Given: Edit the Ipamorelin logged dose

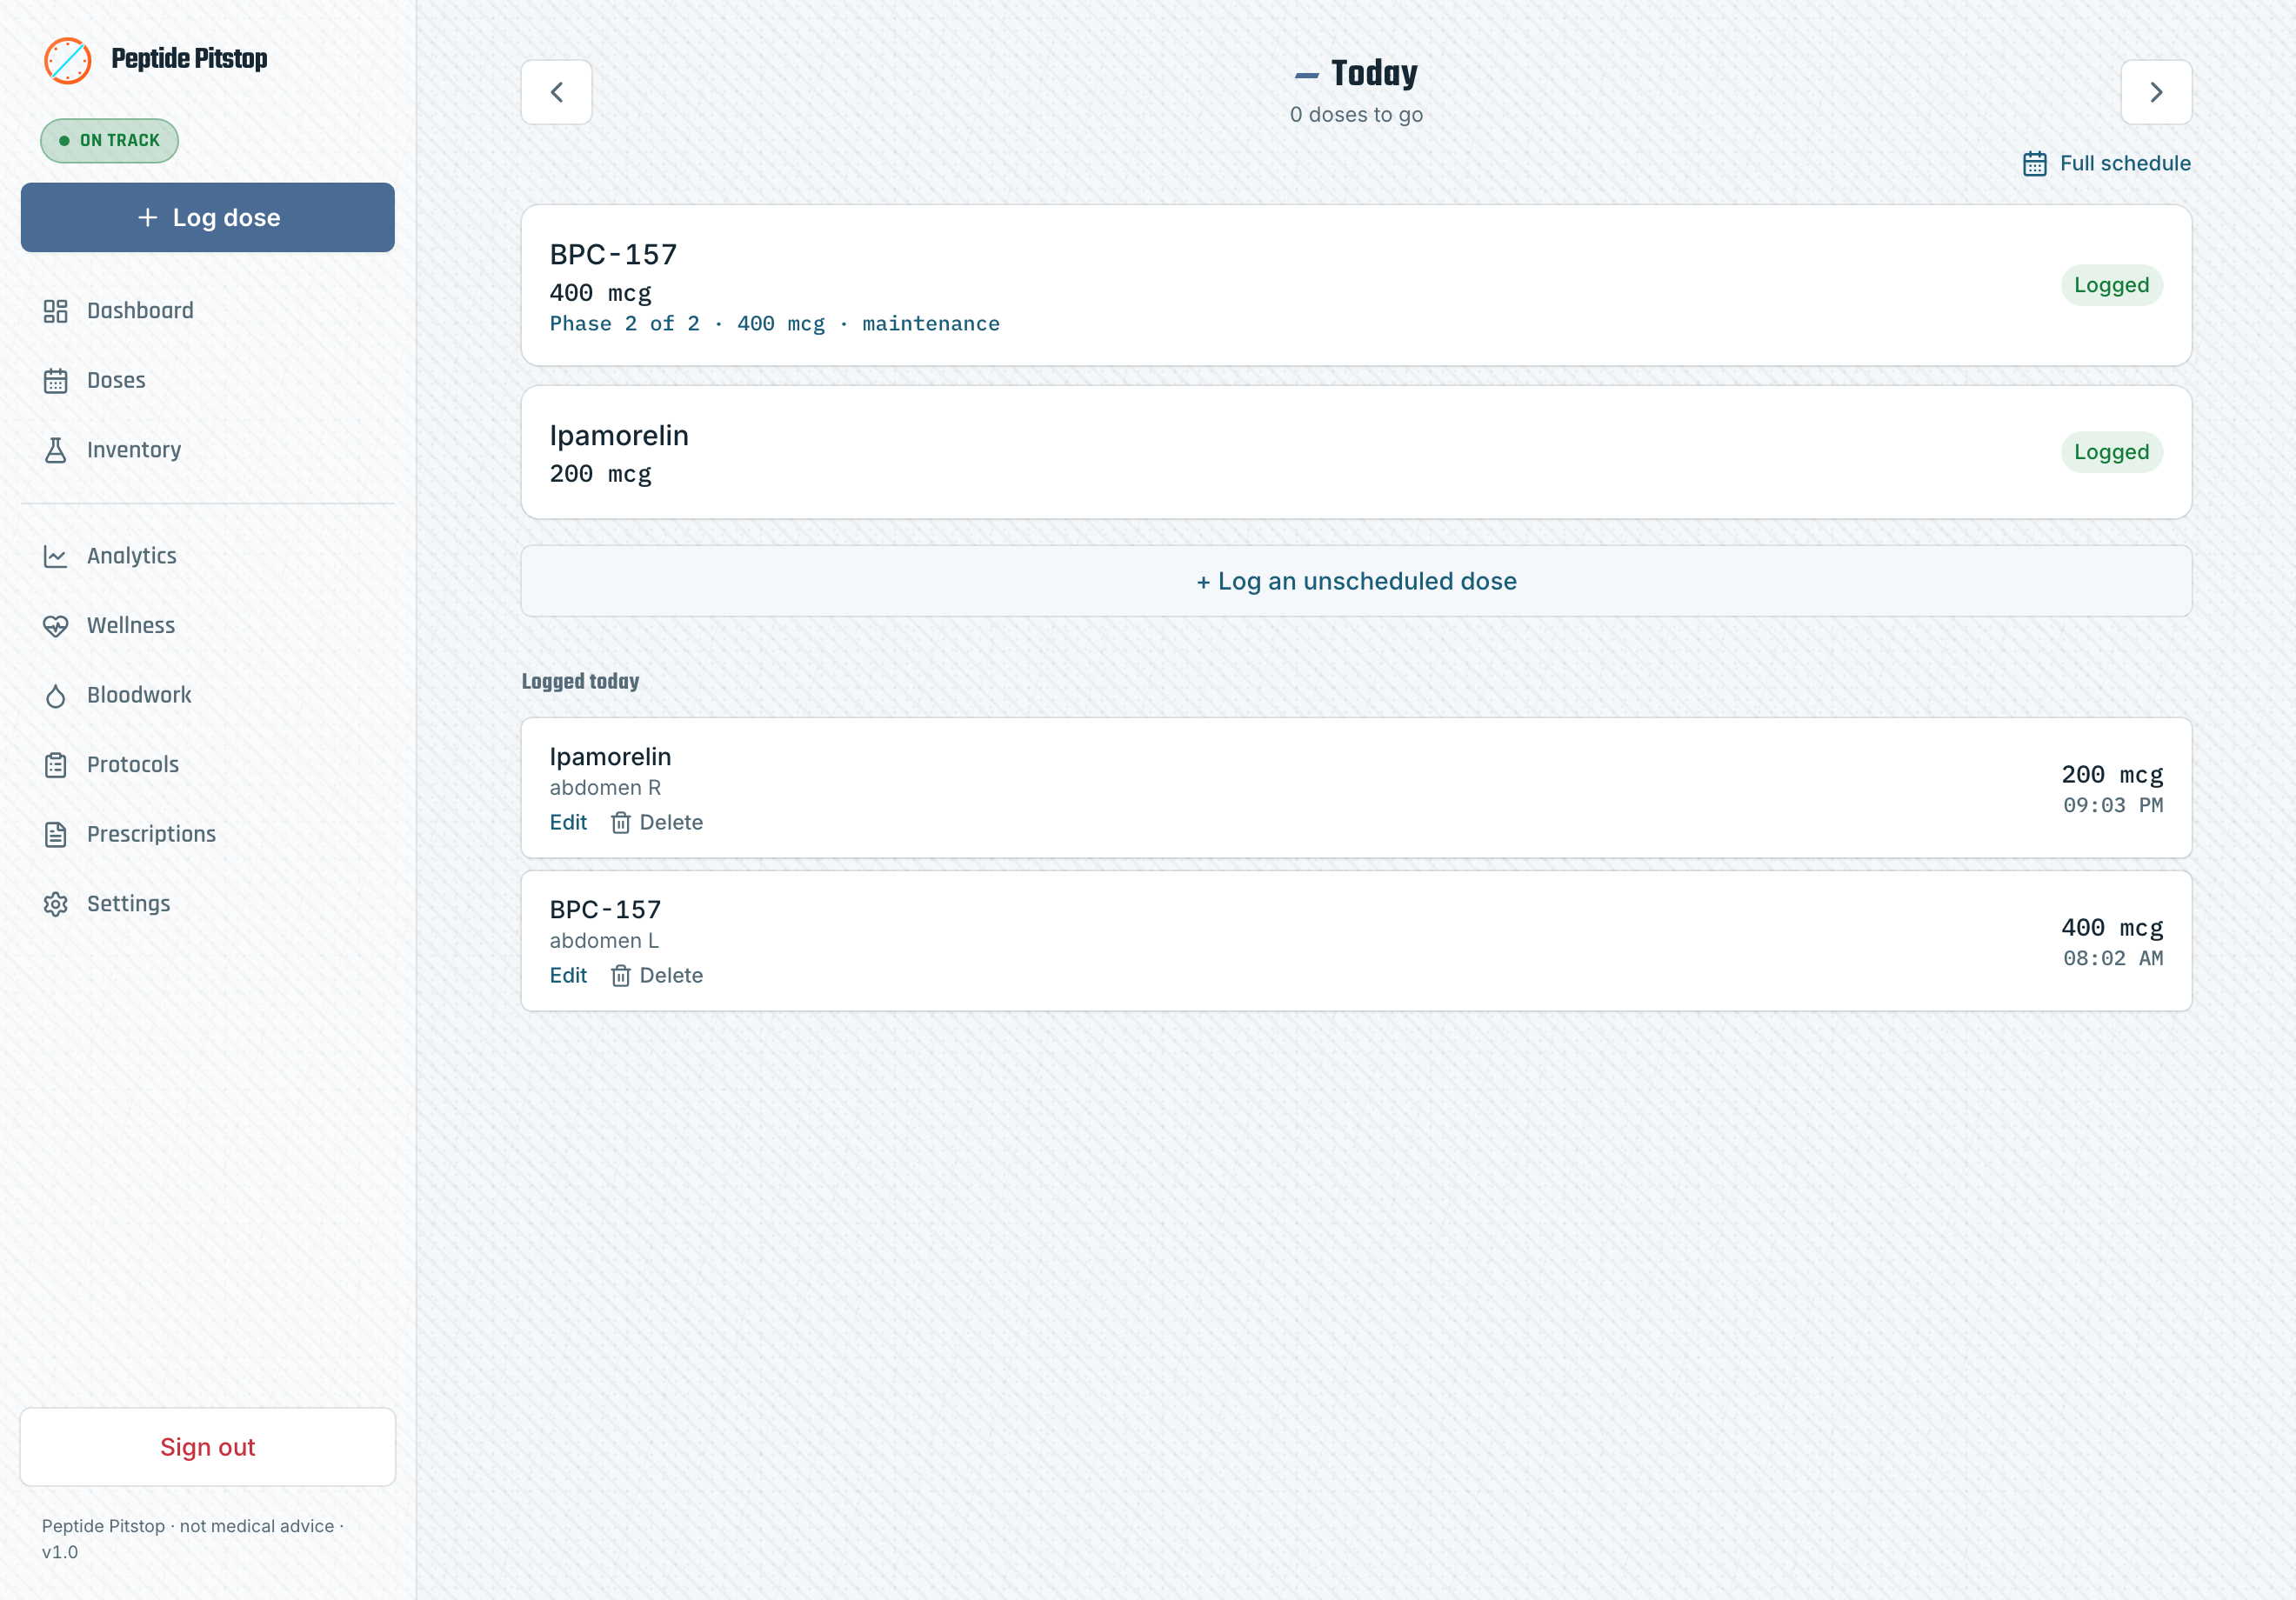Looking at the screenshot, I should (x=568, y=822).
